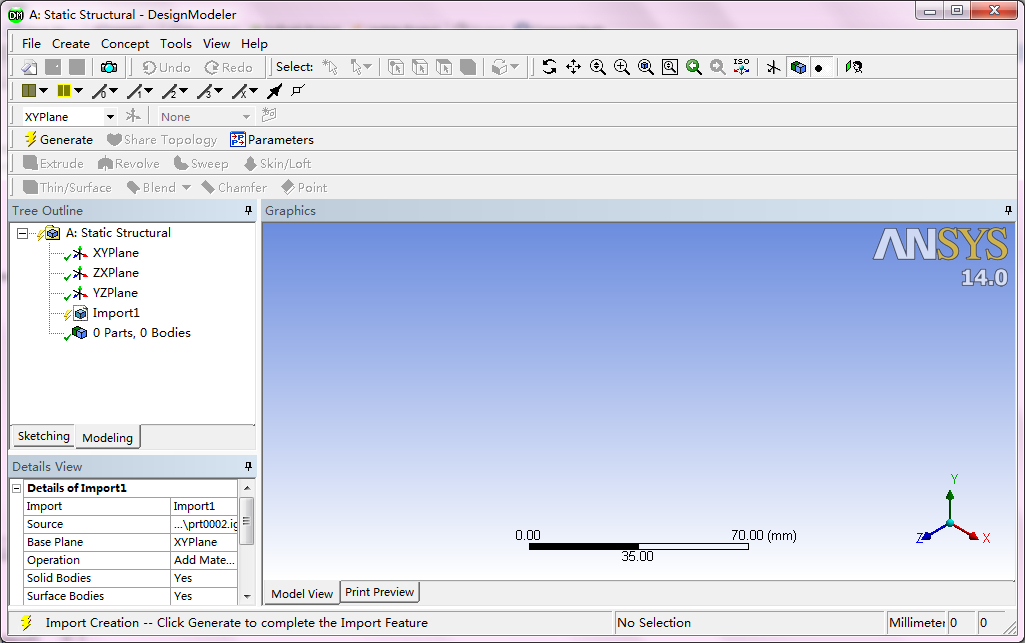Switch to the Sketching tab

[x=42, y=436]
